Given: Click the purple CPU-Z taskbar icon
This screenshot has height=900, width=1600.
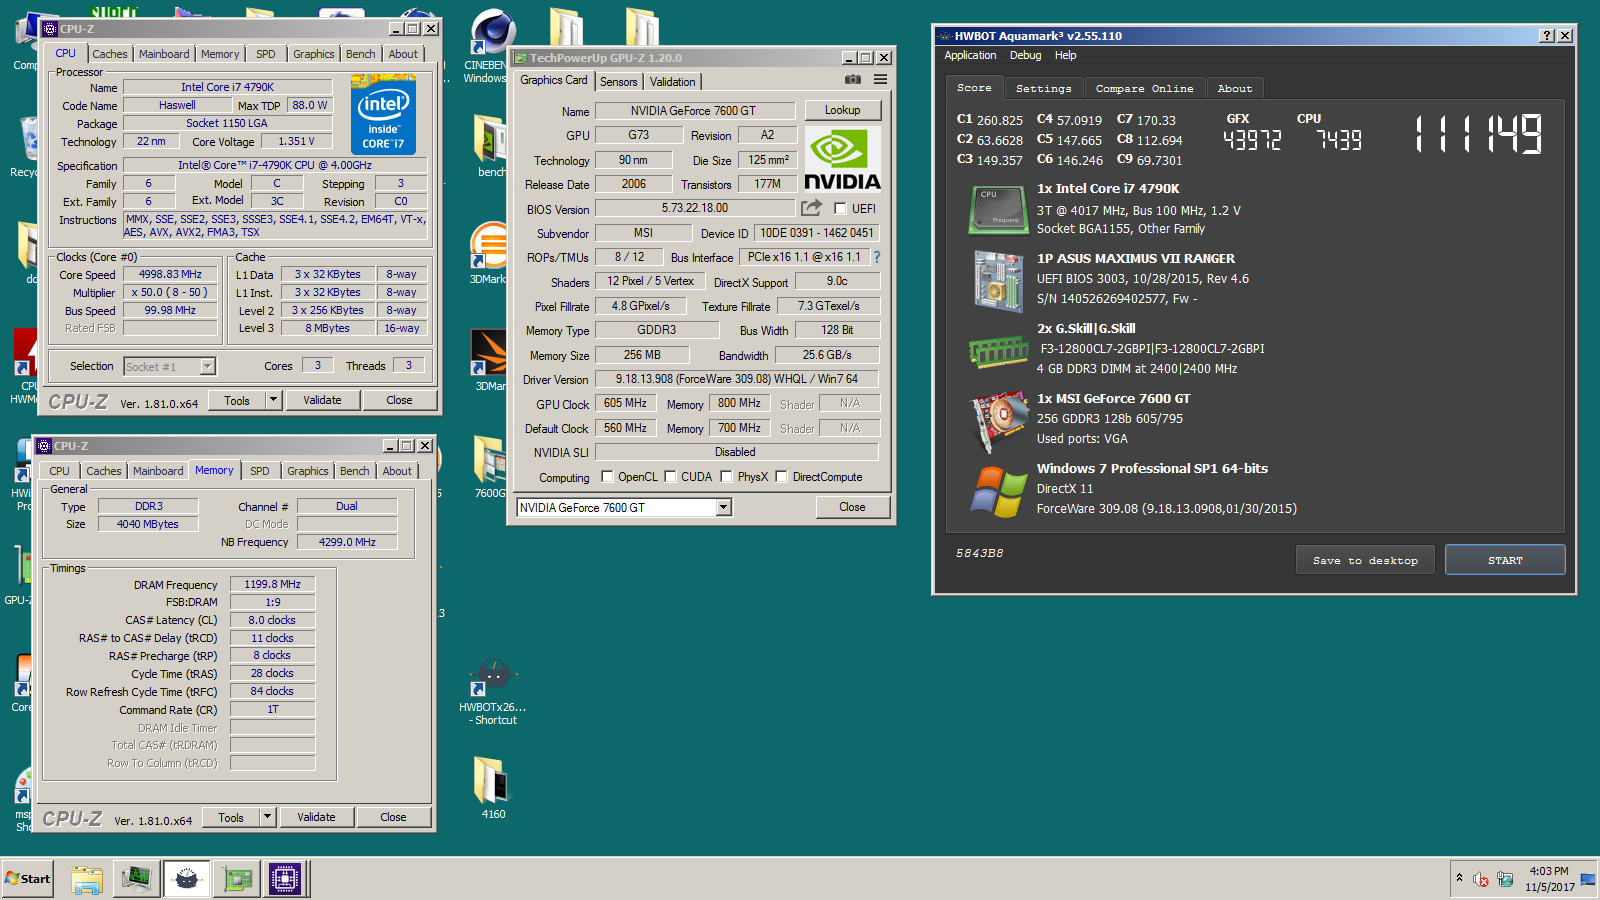Looking at the screenshot, I should pos(285,879).
